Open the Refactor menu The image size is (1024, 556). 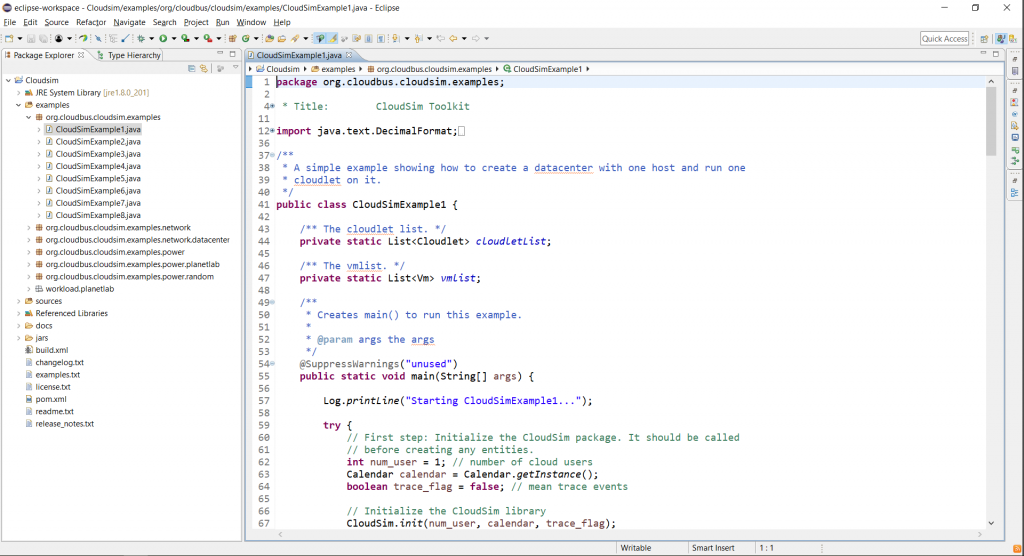point(91,22)
